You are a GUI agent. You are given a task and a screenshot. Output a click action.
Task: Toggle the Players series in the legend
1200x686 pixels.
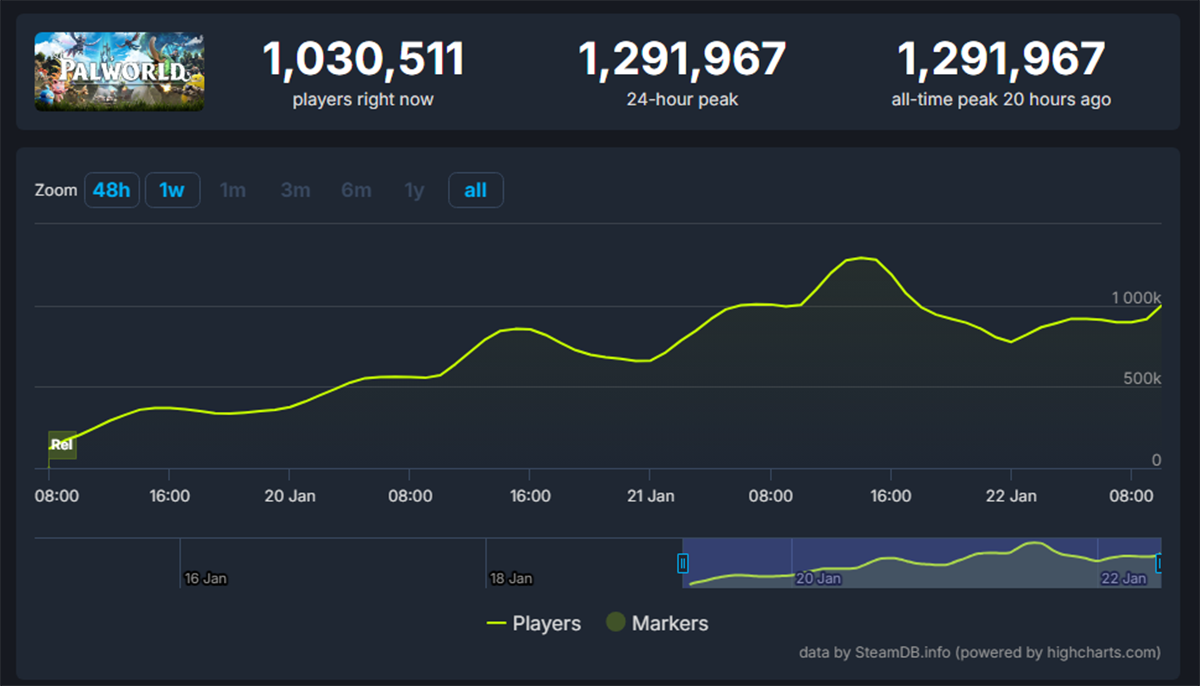point(546,623)
